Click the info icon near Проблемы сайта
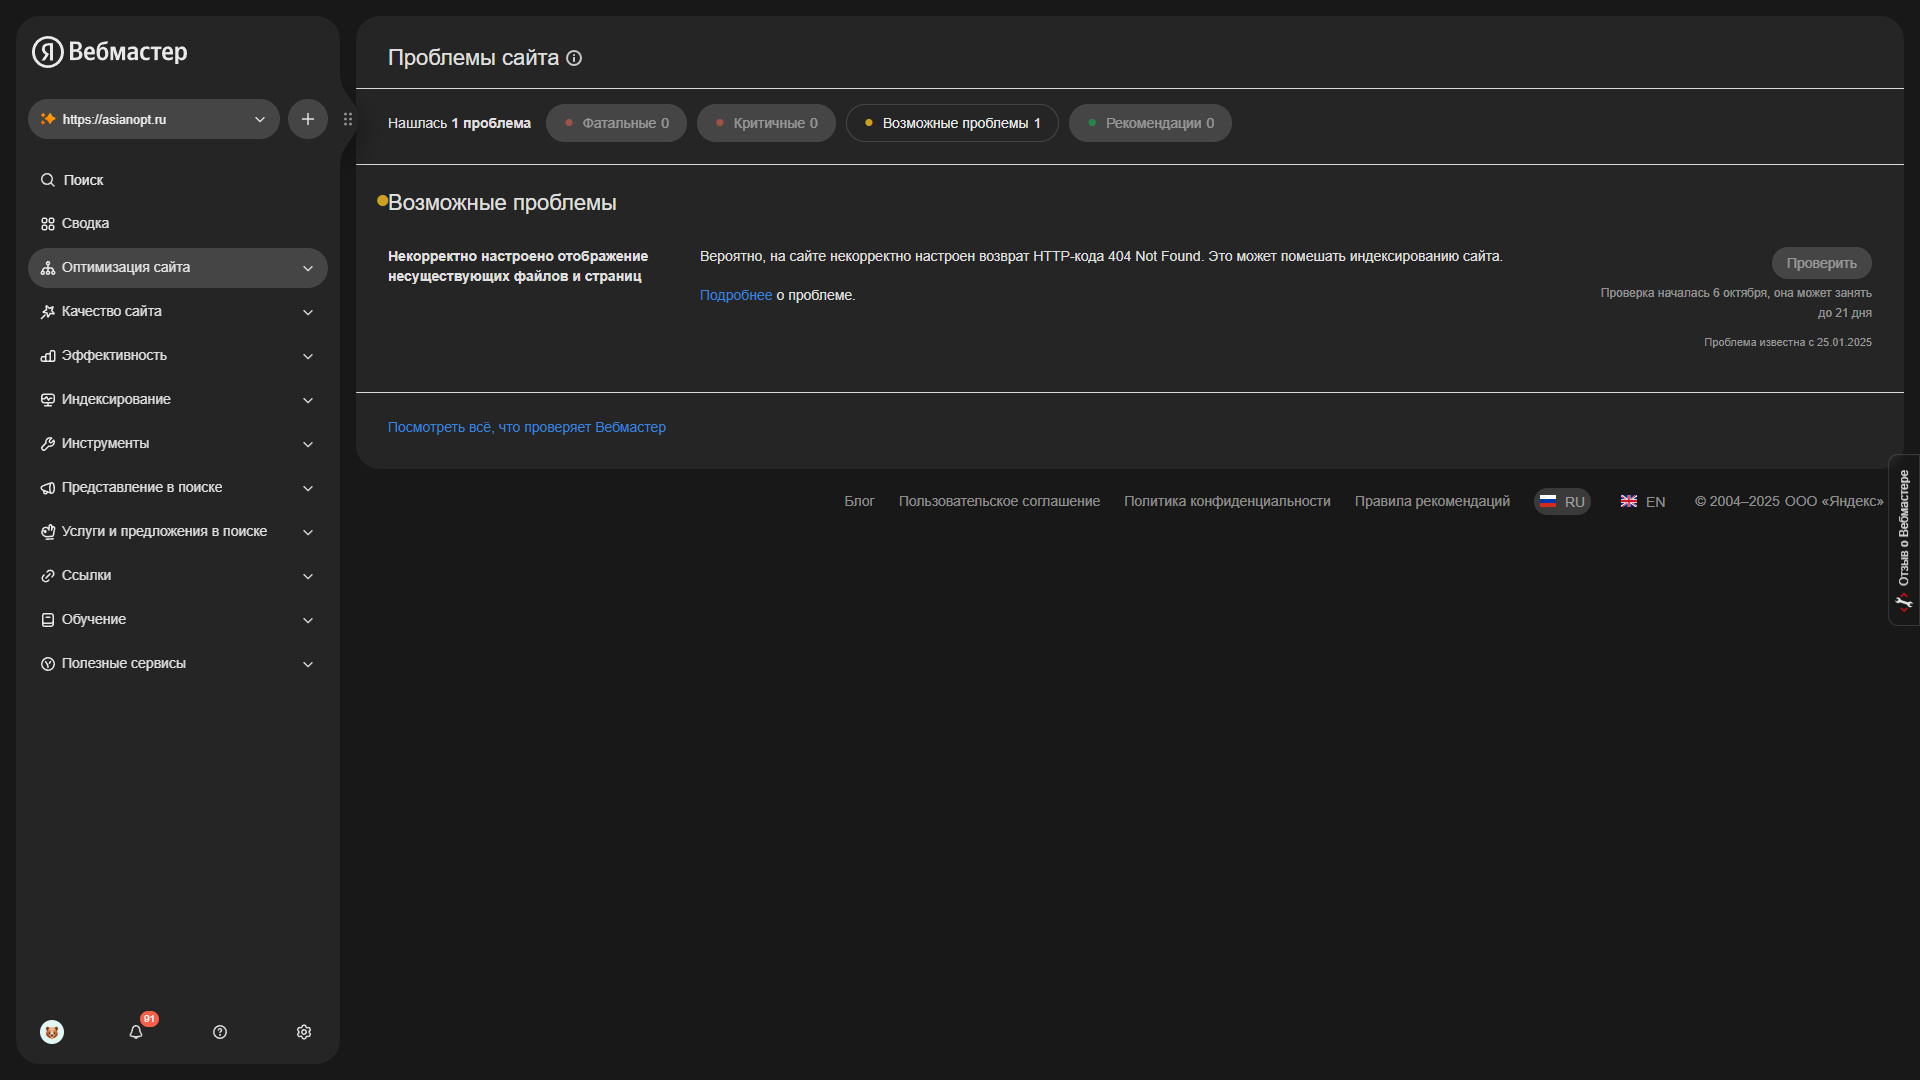 click(574, 58)
